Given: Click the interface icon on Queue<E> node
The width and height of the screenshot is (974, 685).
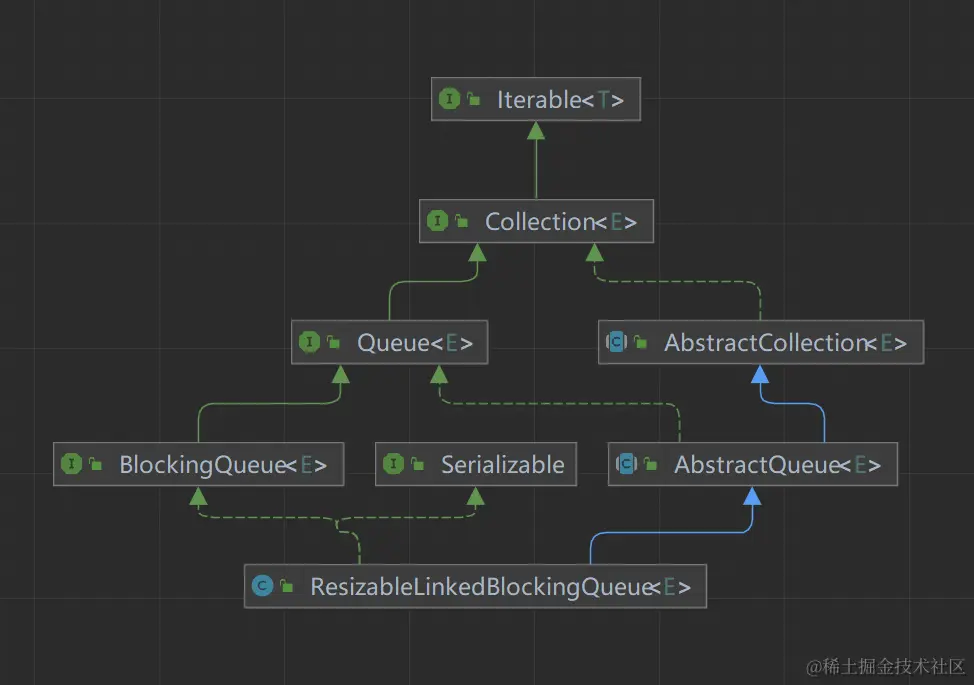Looking at the screenshot, I should coord(309,342).
